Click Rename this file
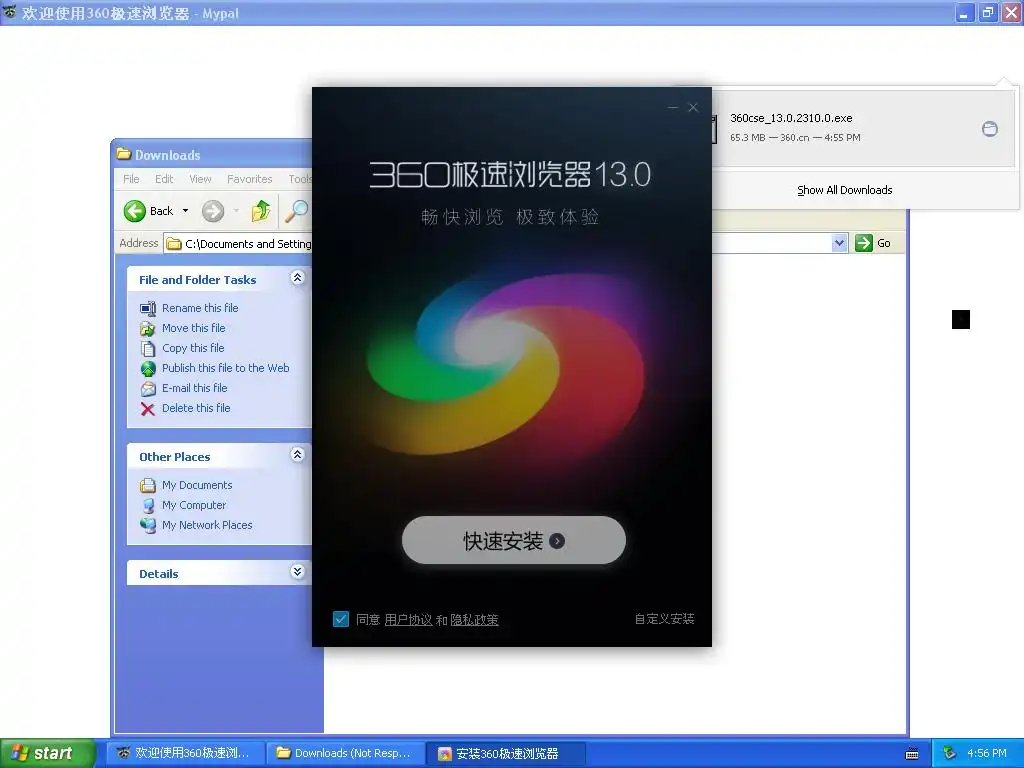 click(200, 308)
